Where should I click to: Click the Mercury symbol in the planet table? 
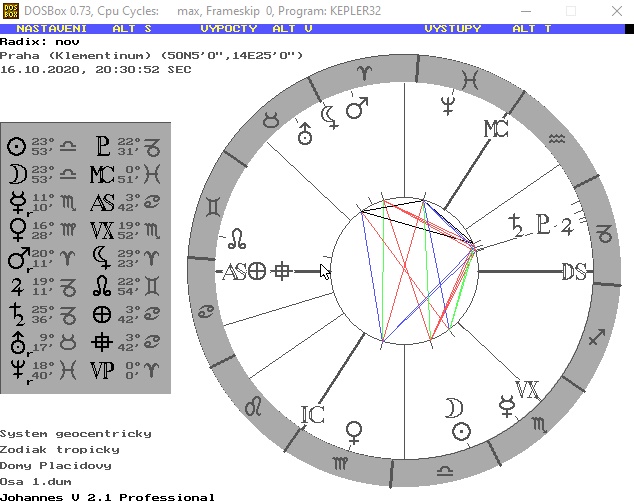pos(18,202)
